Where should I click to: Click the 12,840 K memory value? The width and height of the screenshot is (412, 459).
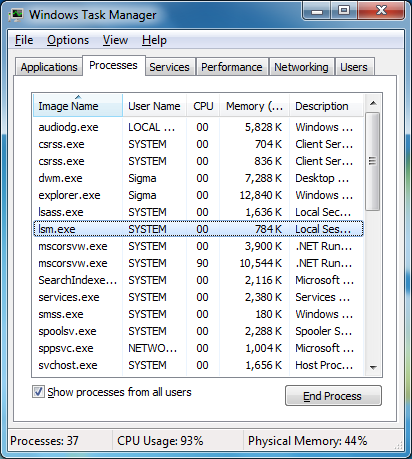pyautogui.click(x=261, y=195)
